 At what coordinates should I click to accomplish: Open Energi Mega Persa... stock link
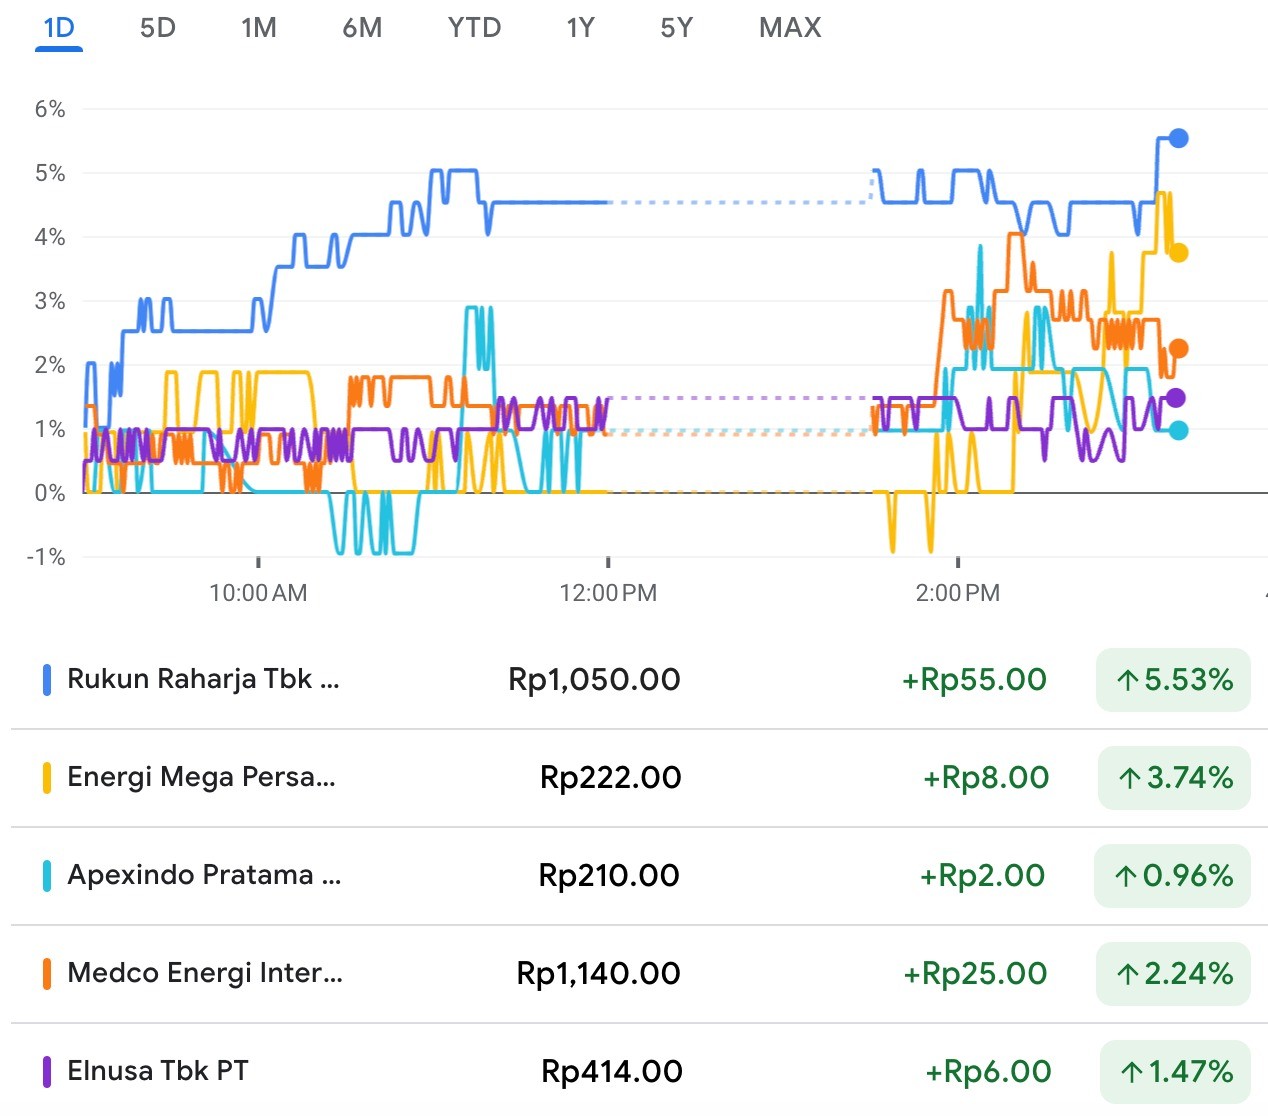pyautogui.click(x=201, y=777)
